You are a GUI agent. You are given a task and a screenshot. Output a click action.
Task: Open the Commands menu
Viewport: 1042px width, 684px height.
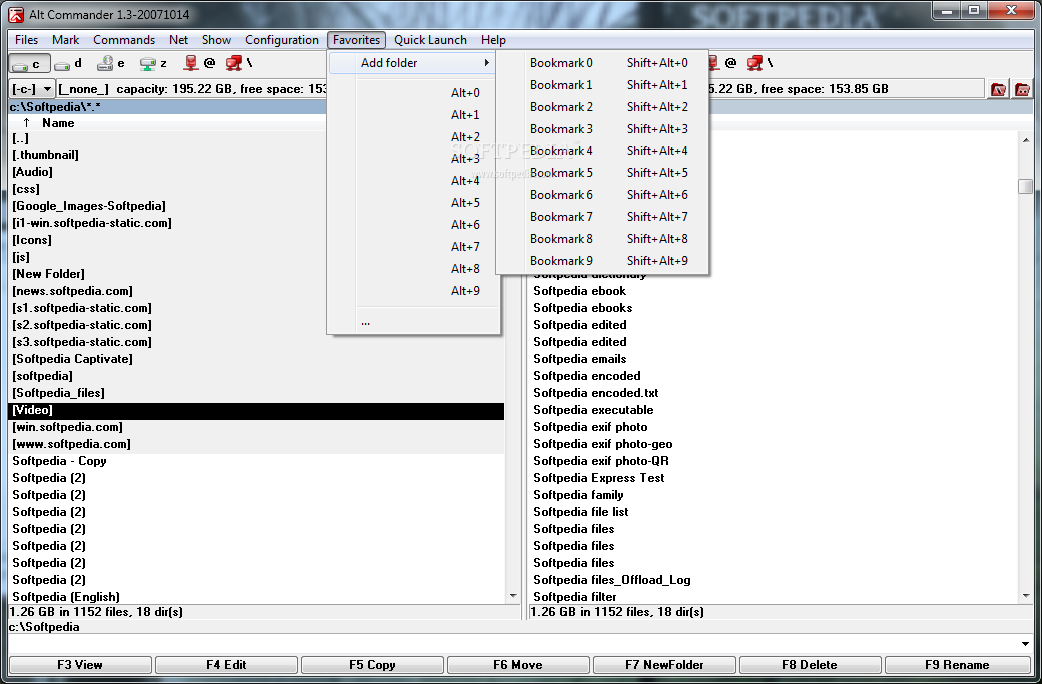coord(124,40)
